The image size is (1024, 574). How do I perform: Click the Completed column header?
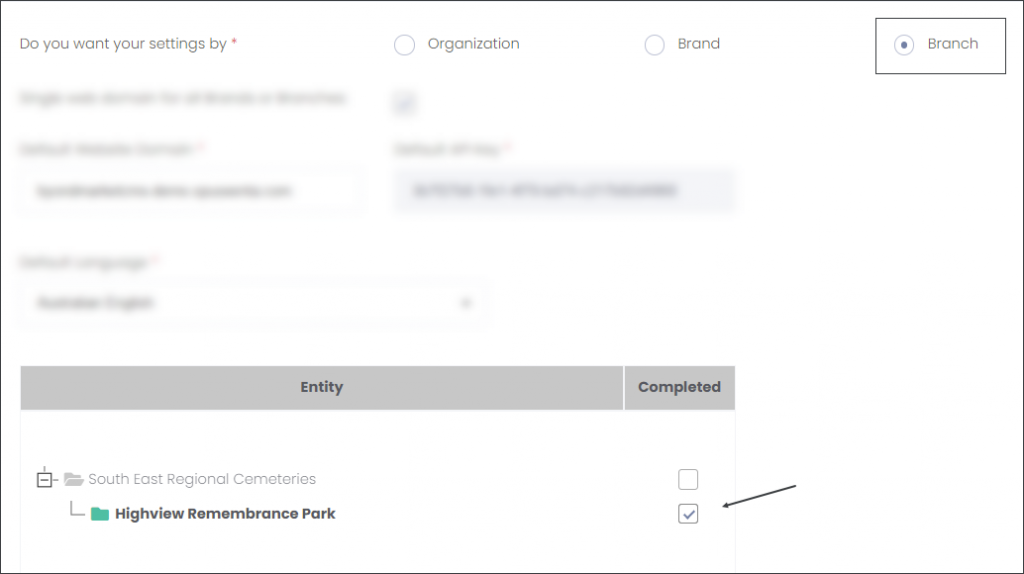click(x=679, y=387)
